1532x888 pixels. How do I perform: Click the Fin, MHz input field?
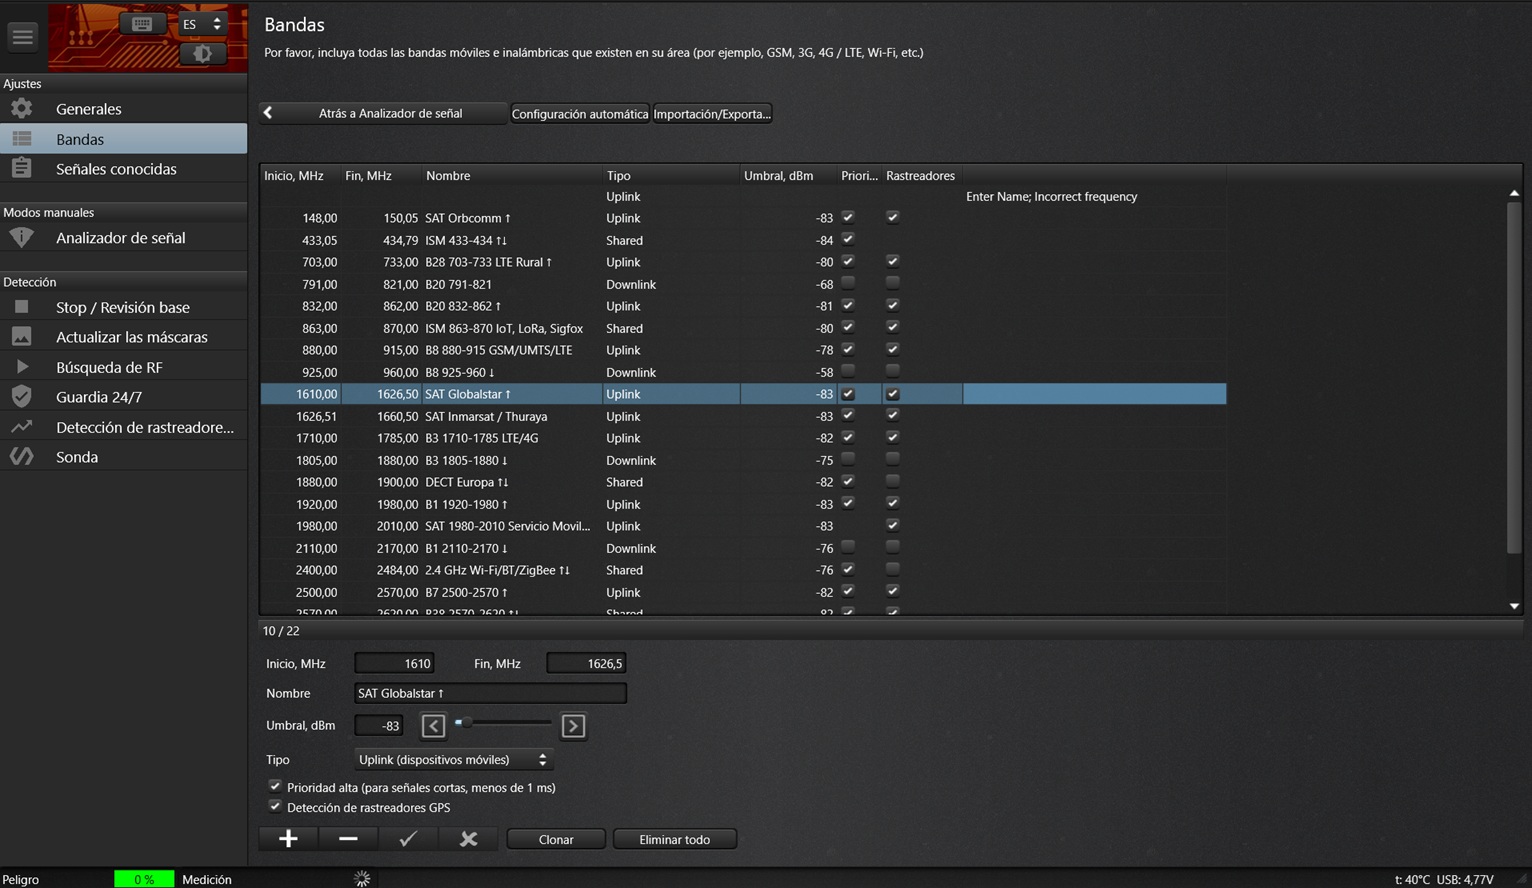click(586, 663)
